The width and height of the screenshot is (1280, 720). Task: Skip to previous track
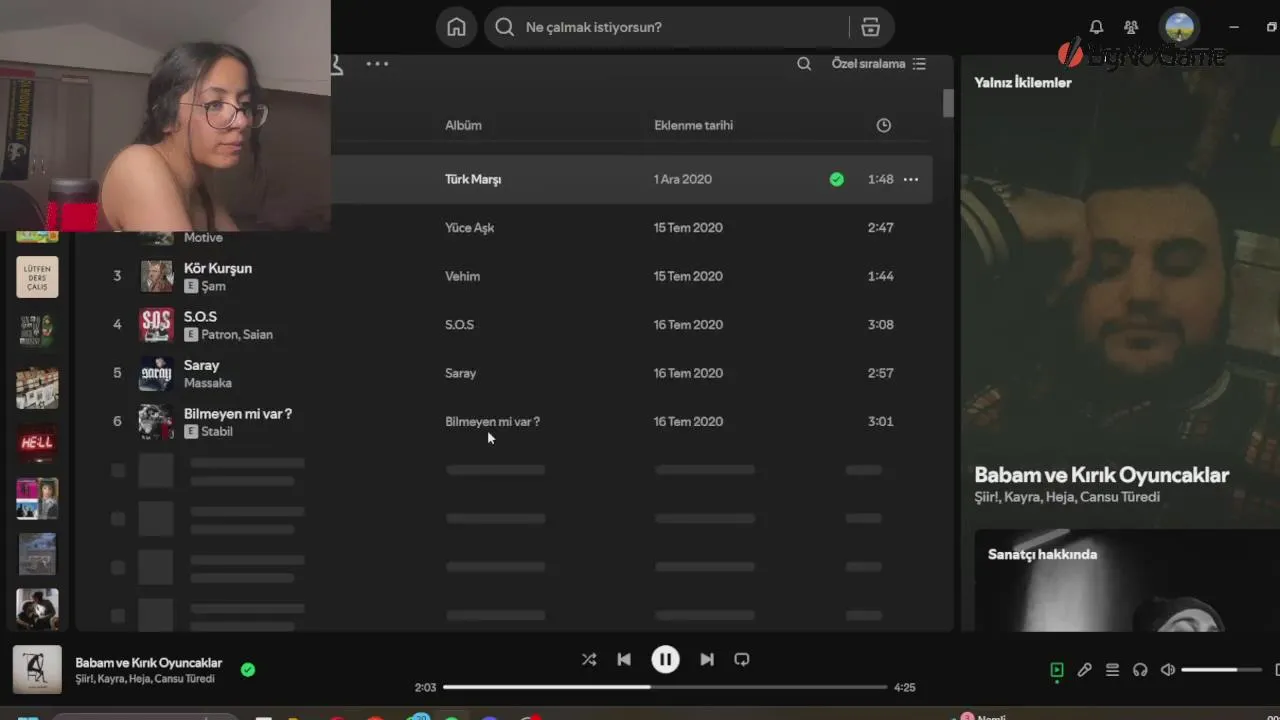(624, 659)
